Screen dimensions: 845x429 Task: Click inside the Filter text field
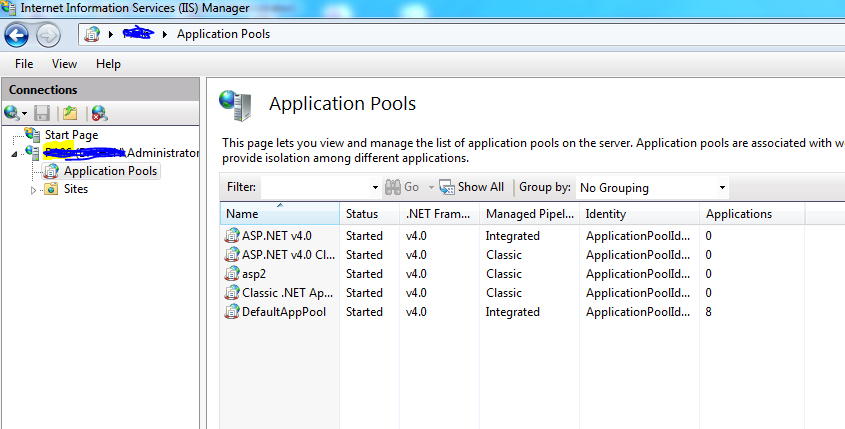pyautogui.click(x=316, y=188)
